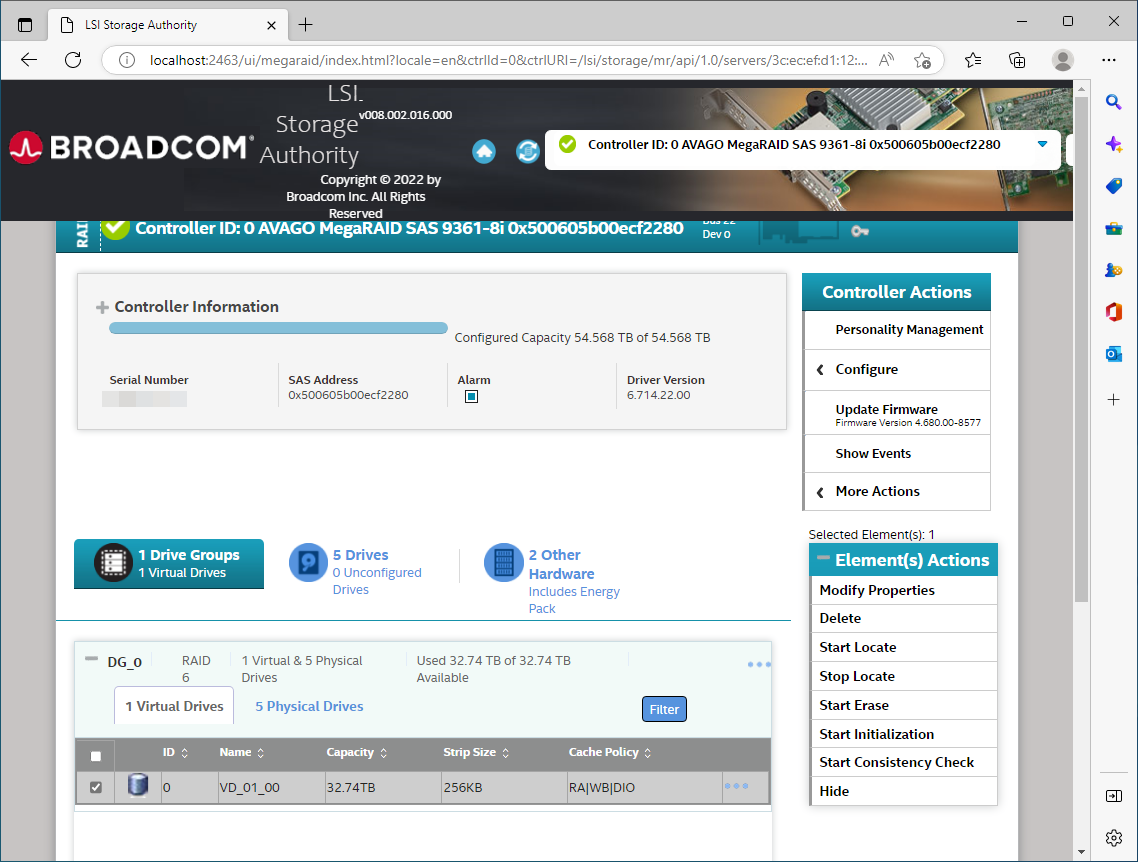Switch to 5 Physical Drives tab
The width and height of the screenshot is (1138, 862).
(x=309, y=706)
